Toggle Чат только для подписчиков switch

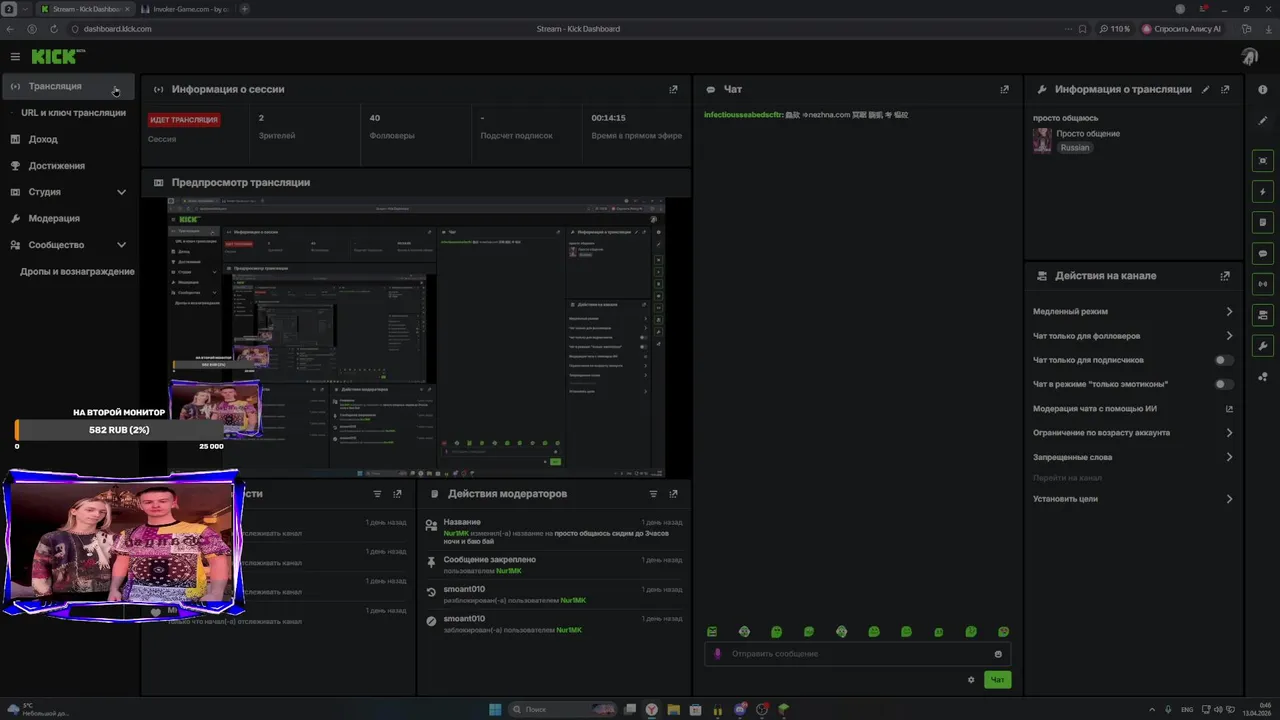coord(1223,360)
